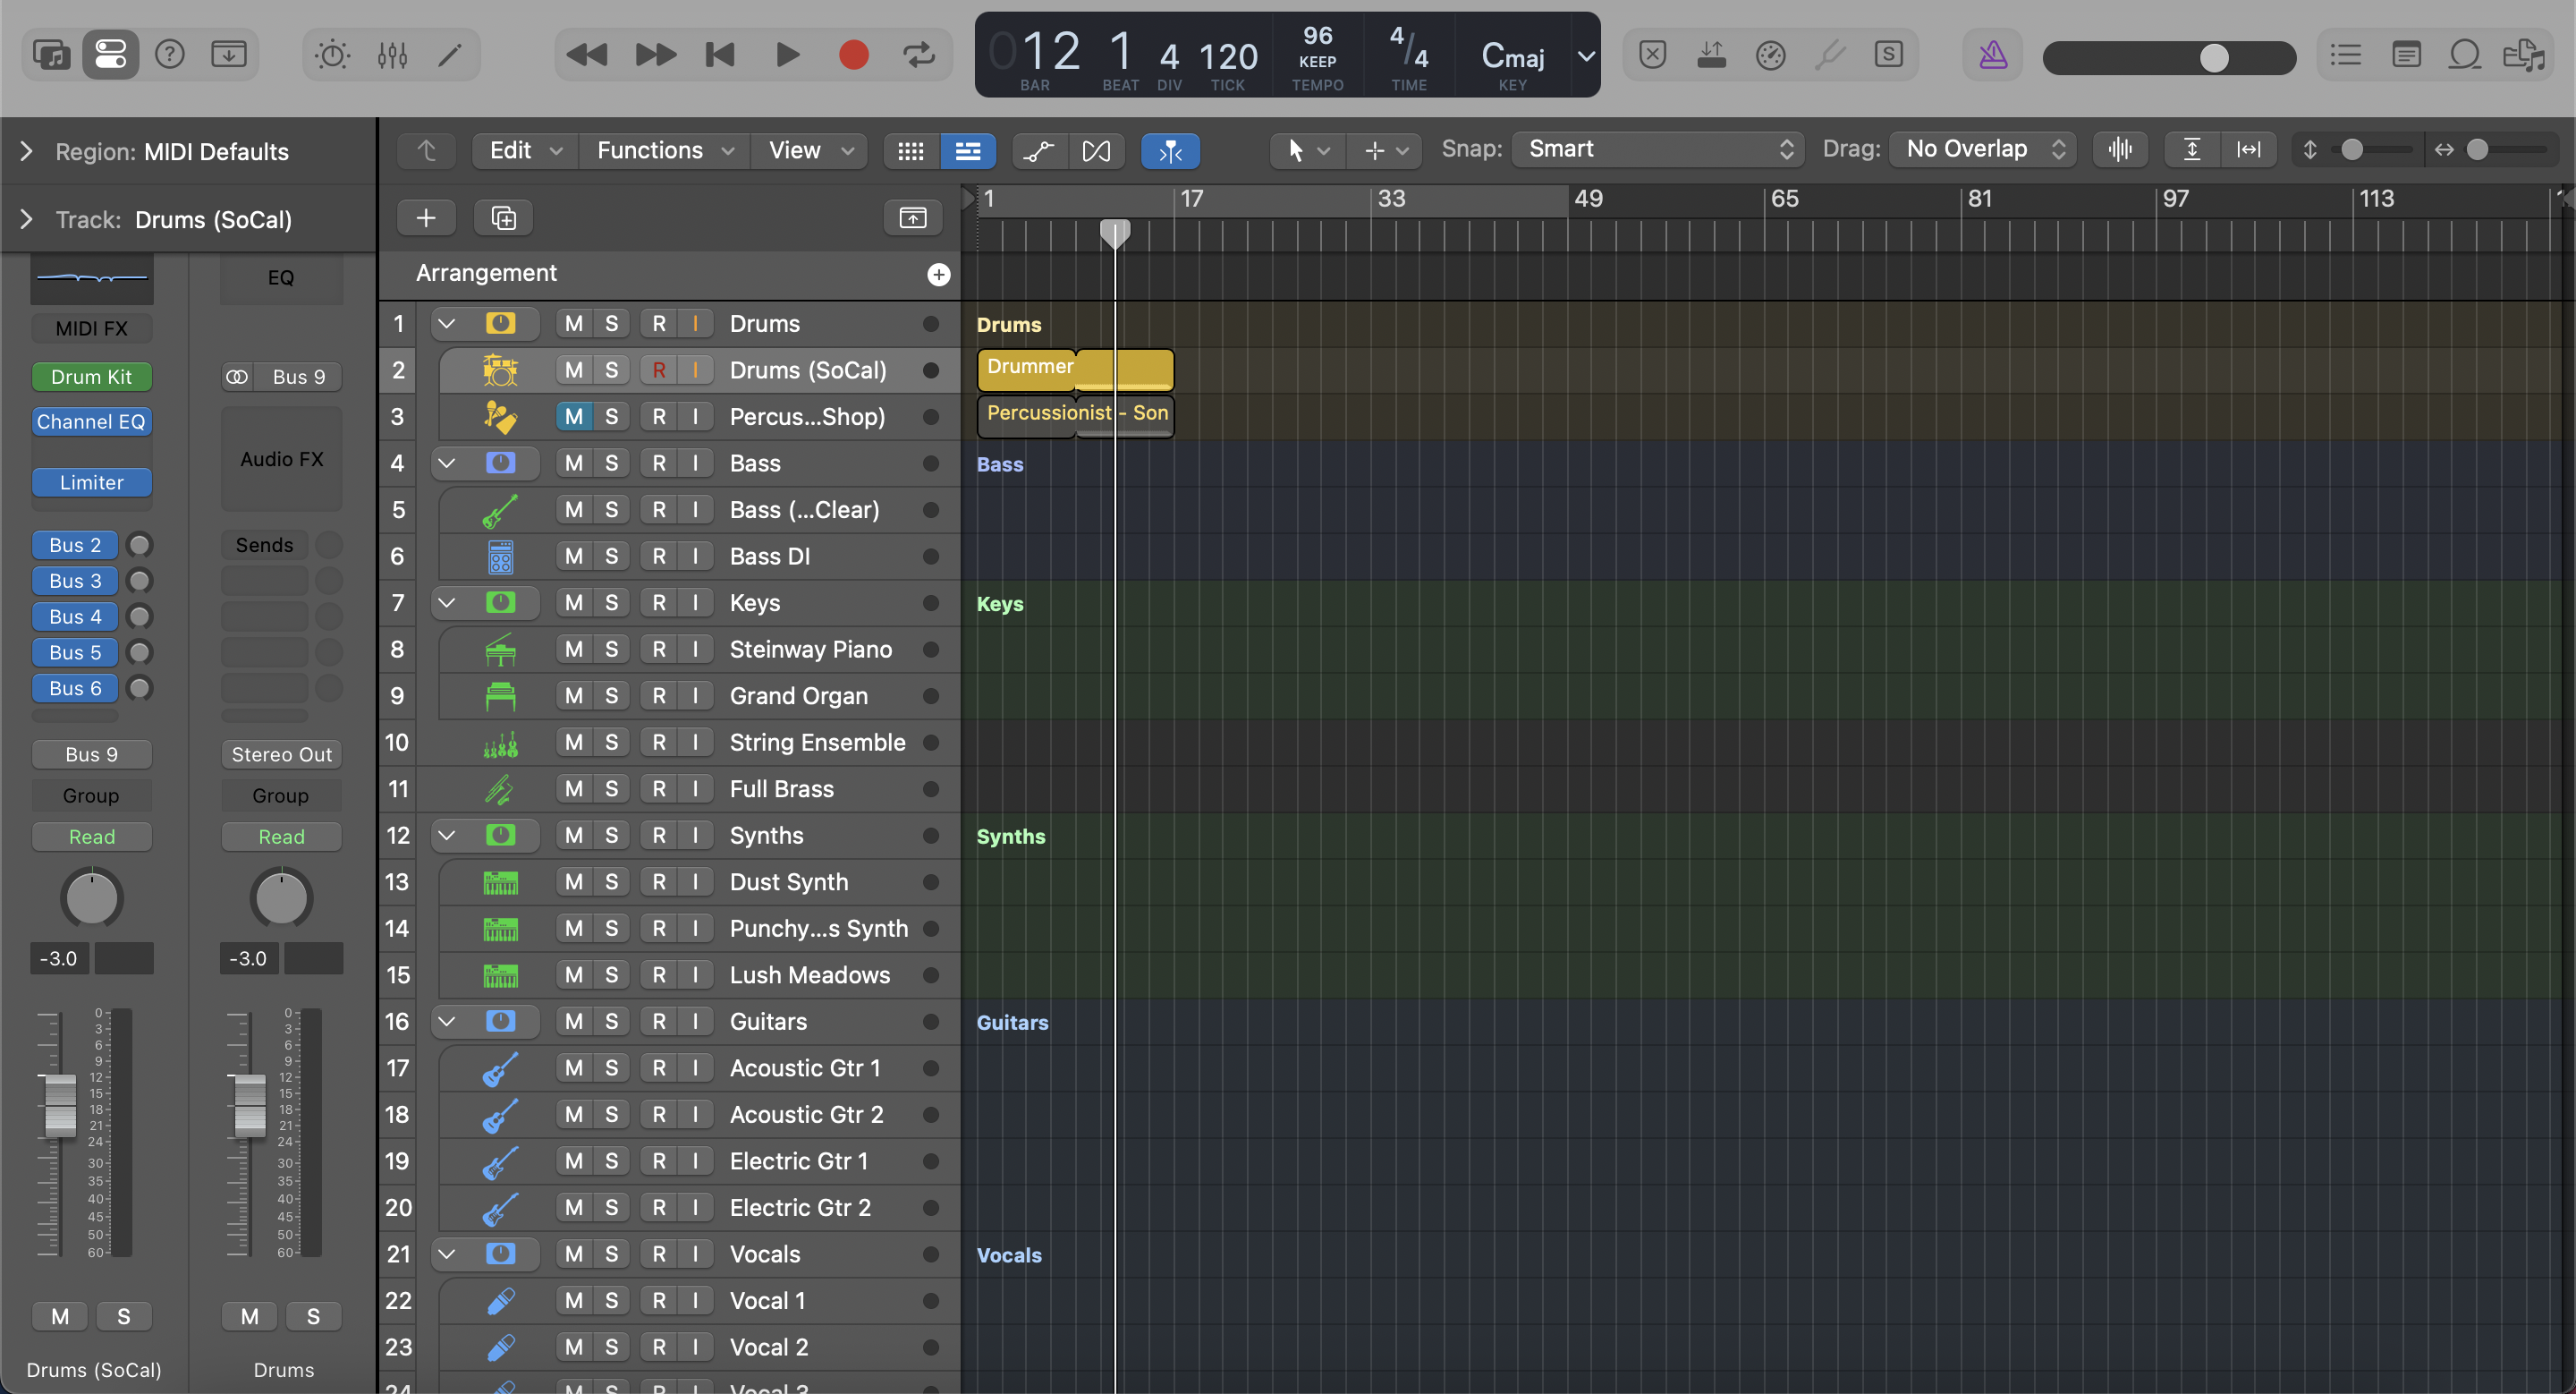
Task: Open the Library panel icon
Action: 51,54
